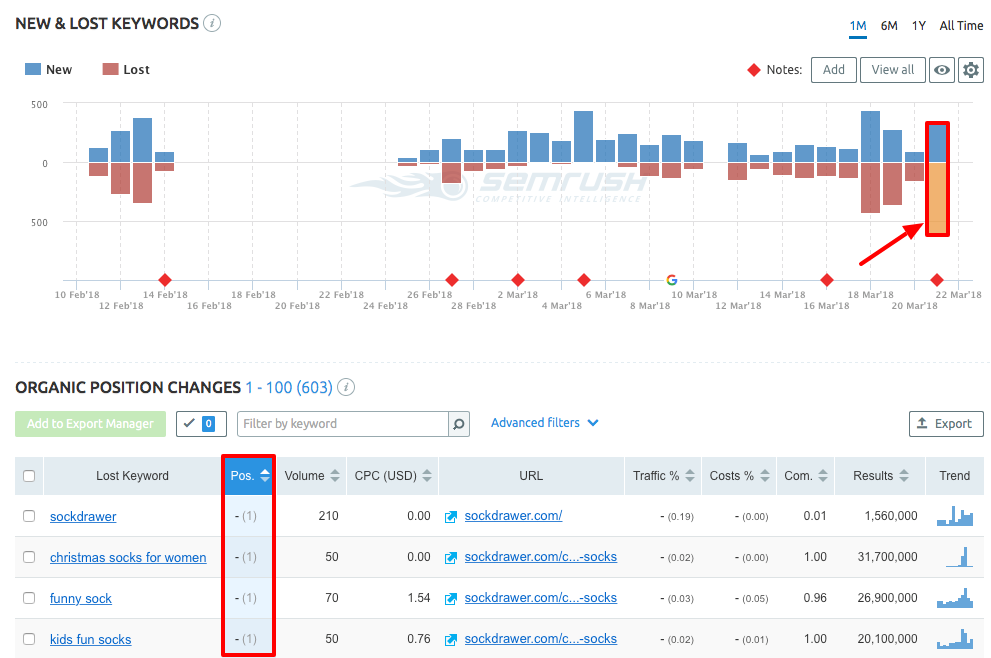Image resolution: width=991 pixels, height=658 pixels.
Task: Sort table by Com. column
Action: [x=805, y=476]
